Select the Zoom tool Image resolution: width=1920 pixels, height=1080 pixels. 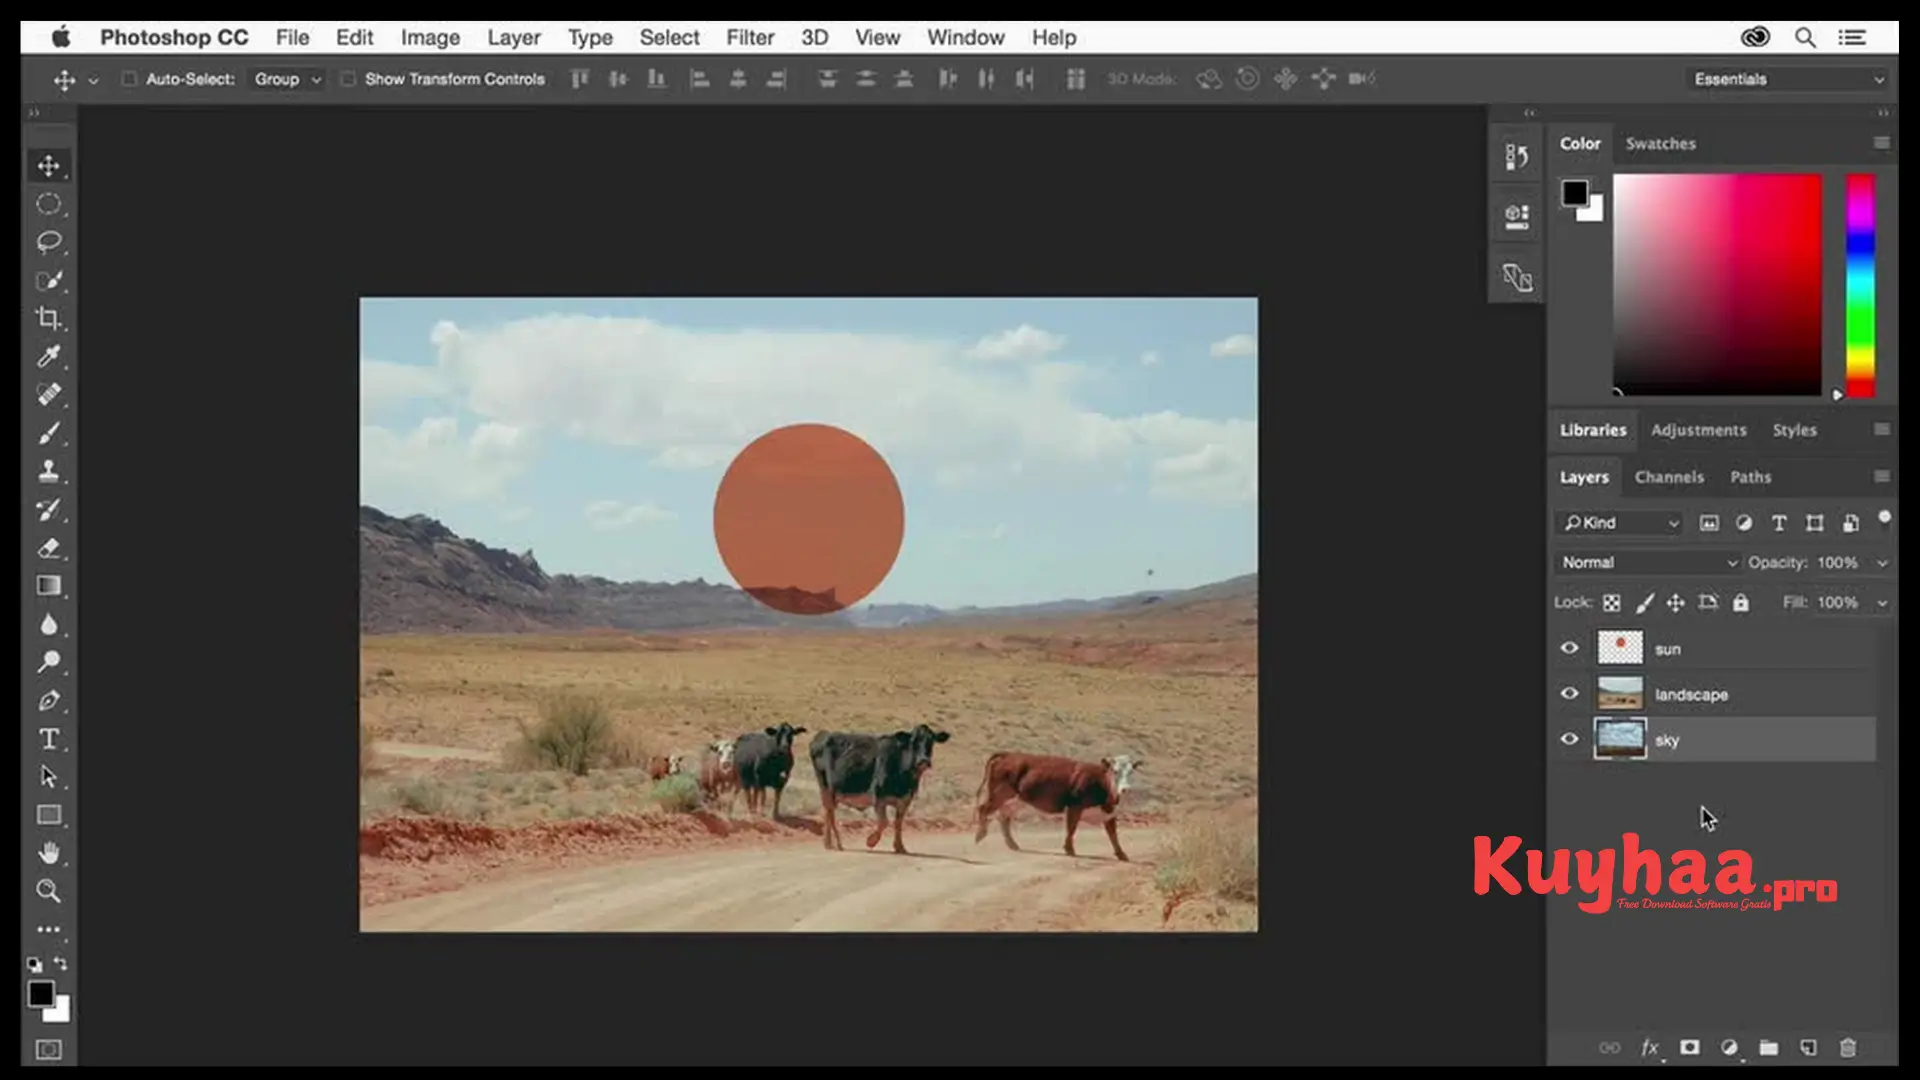[48, 891]
